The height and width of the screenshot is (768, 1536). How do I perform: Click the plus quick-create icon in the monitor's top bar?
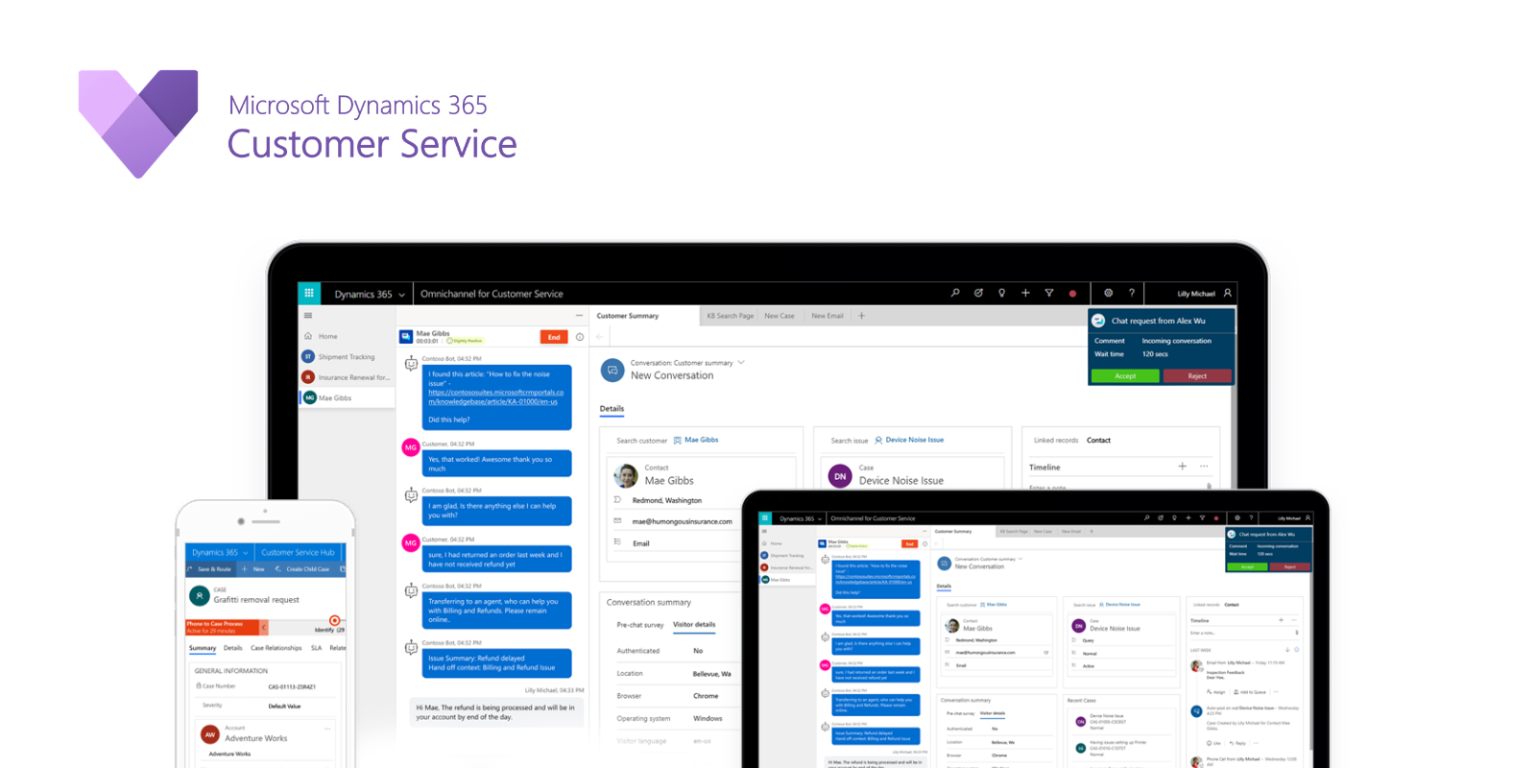[1025, 294]
